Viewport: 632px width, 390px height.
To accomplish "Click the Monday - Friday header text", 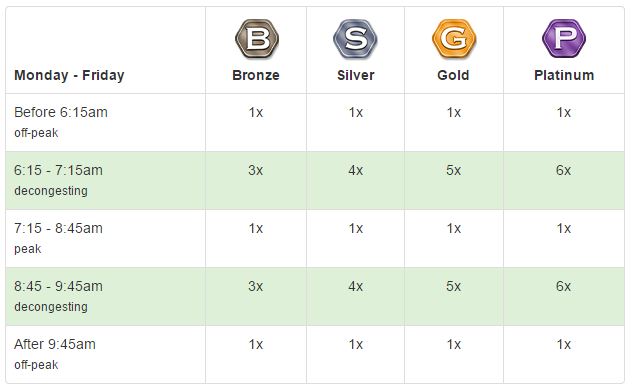I will click(69, 75).
